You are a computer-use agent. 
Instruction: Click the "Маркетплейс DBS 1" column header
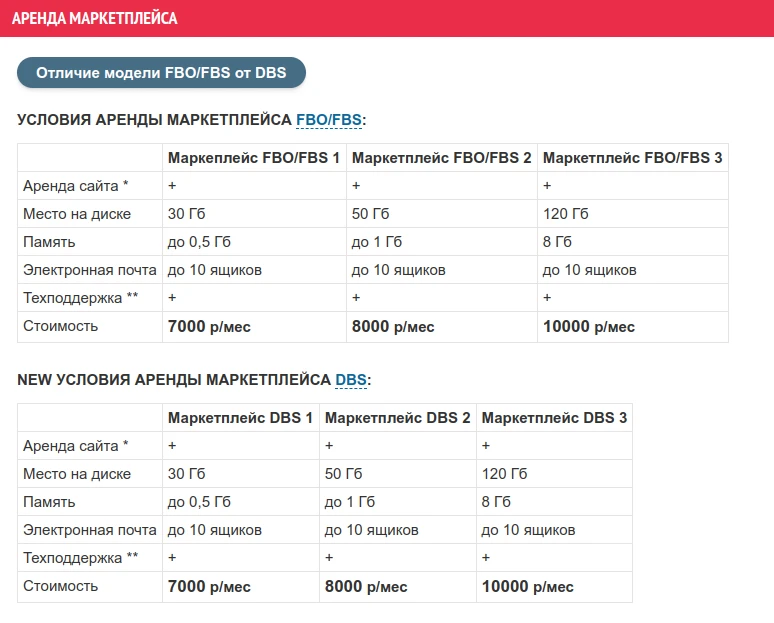(x=240, y=418)
